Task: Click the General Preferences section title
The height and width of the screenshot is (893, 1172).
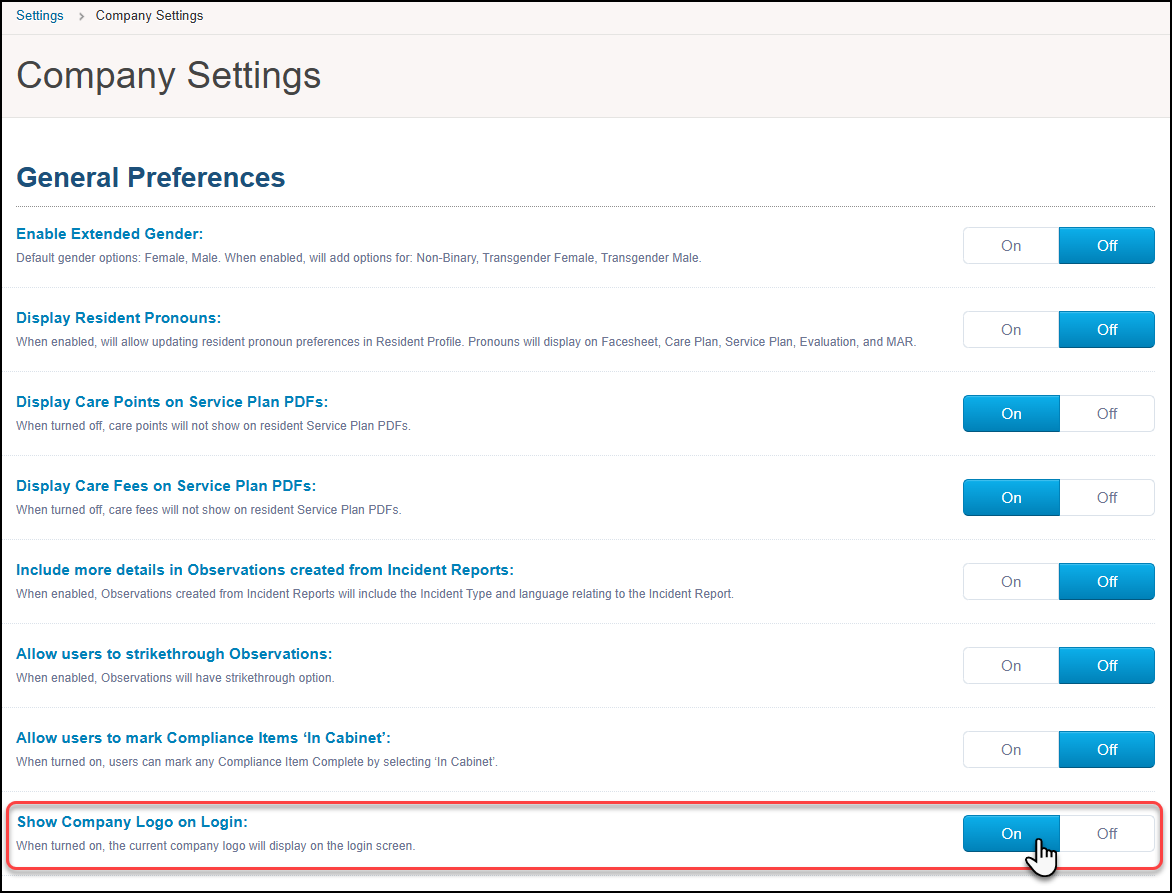Action: click(150, 177)
